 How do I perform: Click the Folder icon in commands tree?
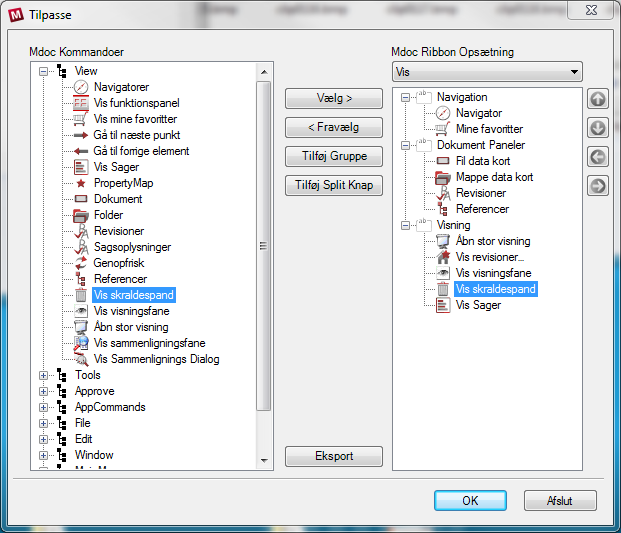81,215
